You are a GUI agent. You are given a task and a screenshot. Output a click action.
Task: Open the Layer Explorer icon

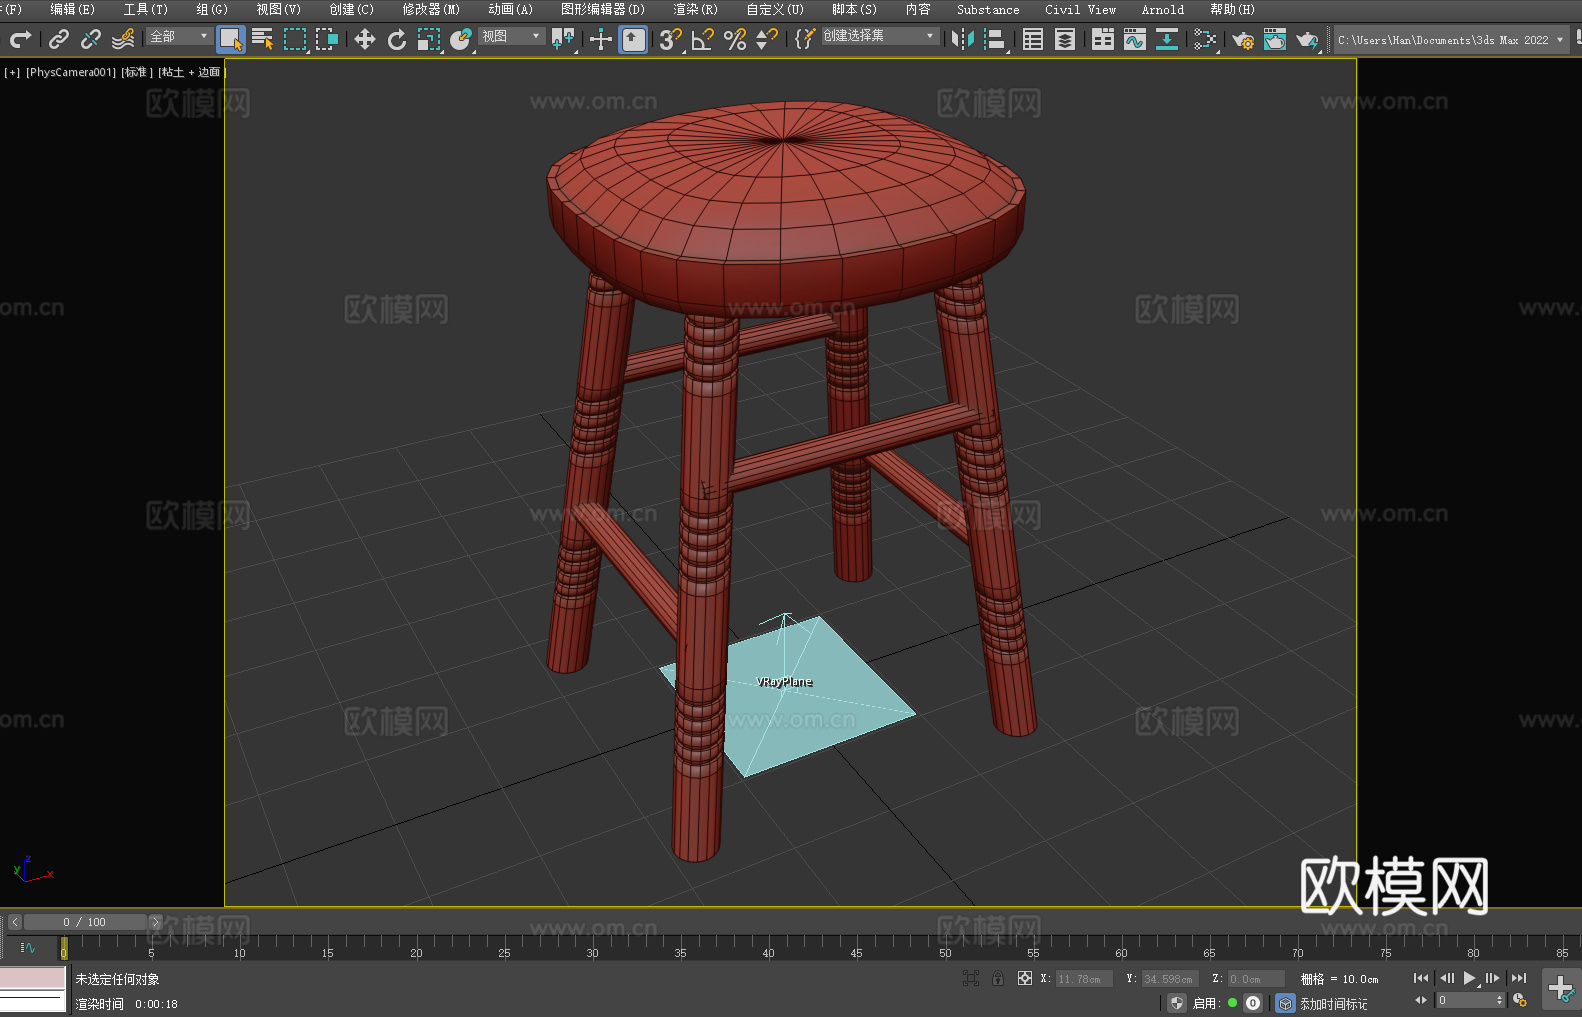click(1065, 39)
